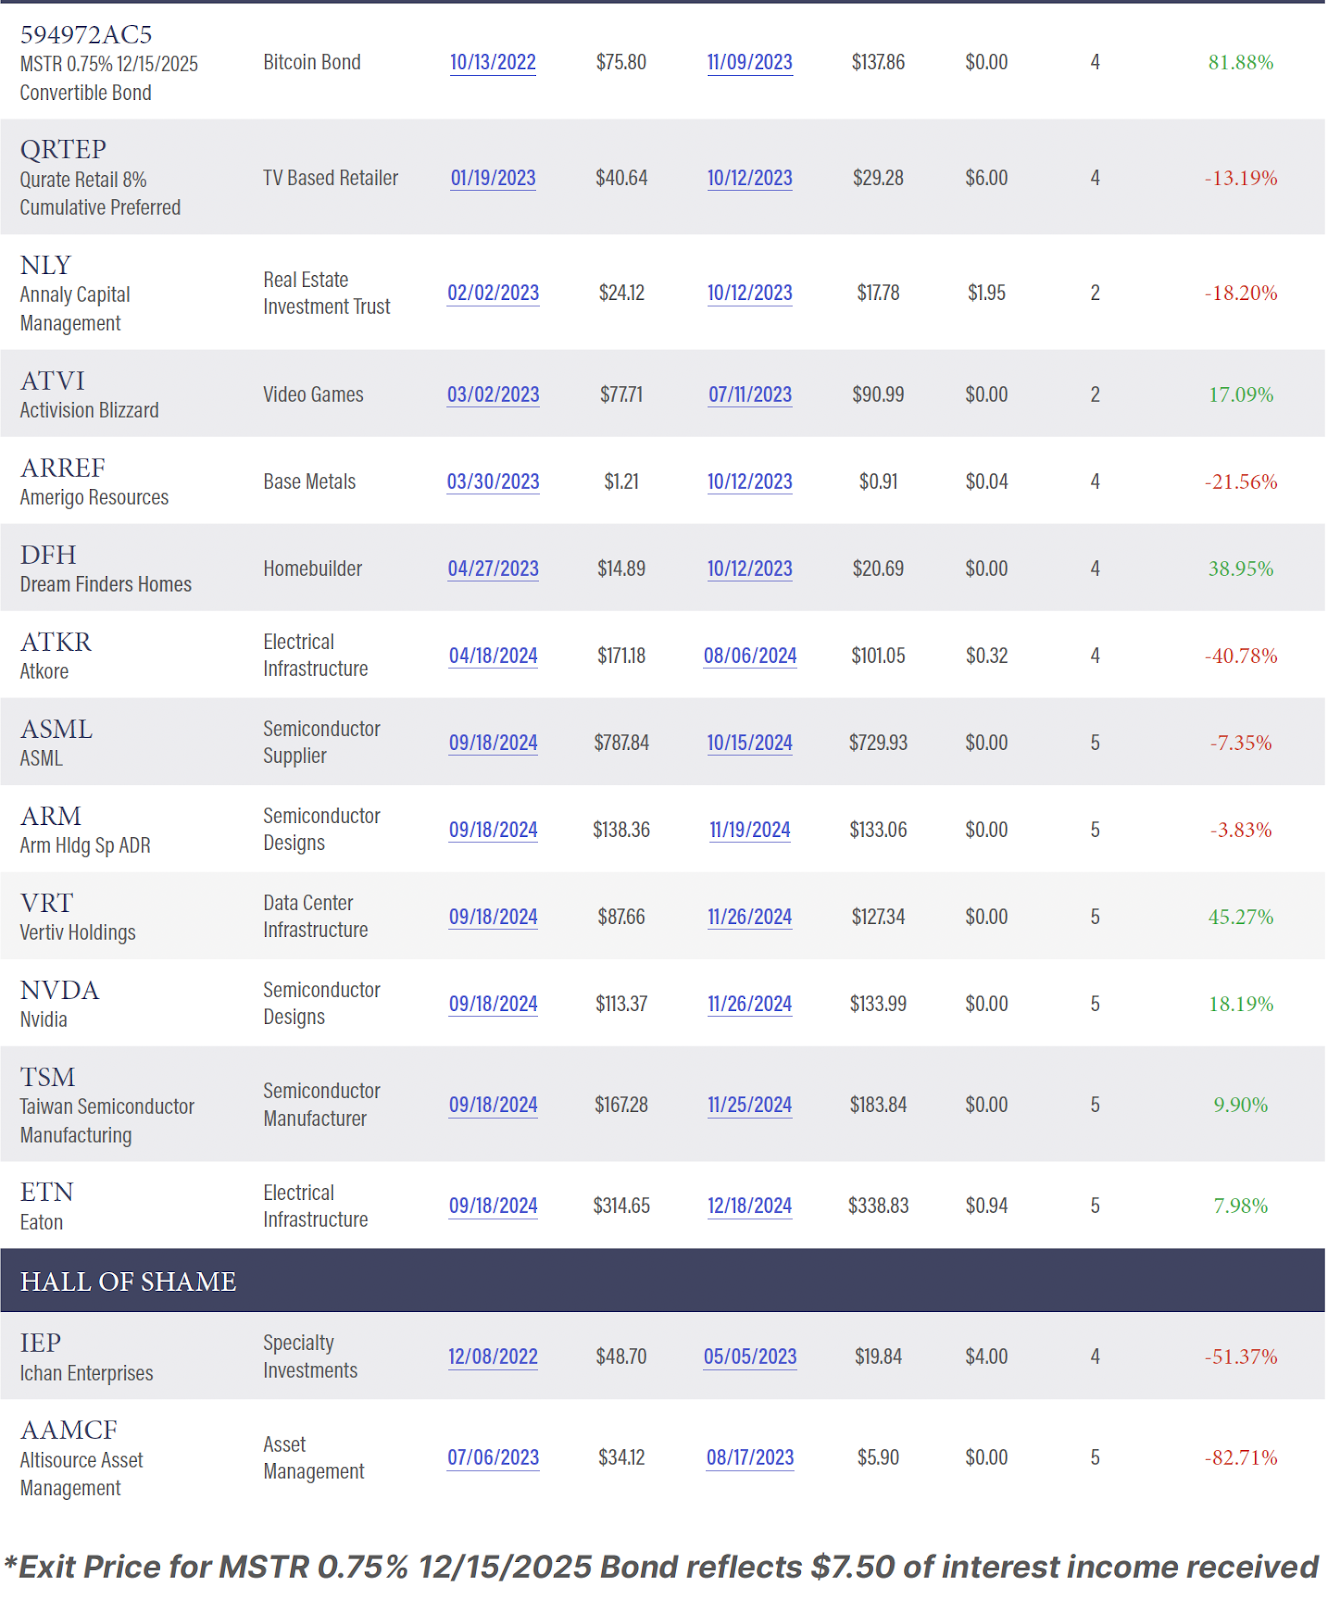Image resolution: width=1328 pixels, height=1600 pixels.
Task: Click the IEP ticker symbol
Action: pyautogui.click(x=41, y=1343)
